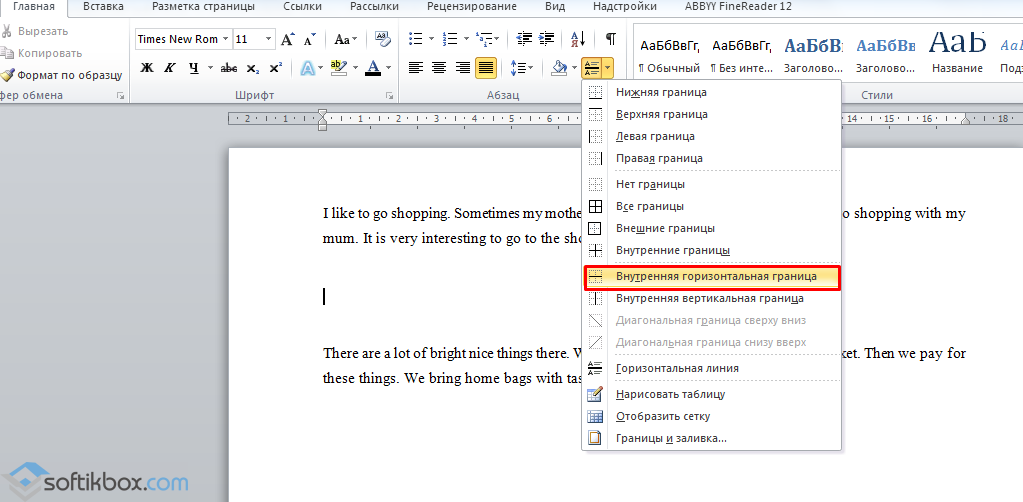This screenshot has height=502, width=1023.
Task: Open 'Границы и заливка...' dialog
Action: pyautogui.click(x=670, y=438)
